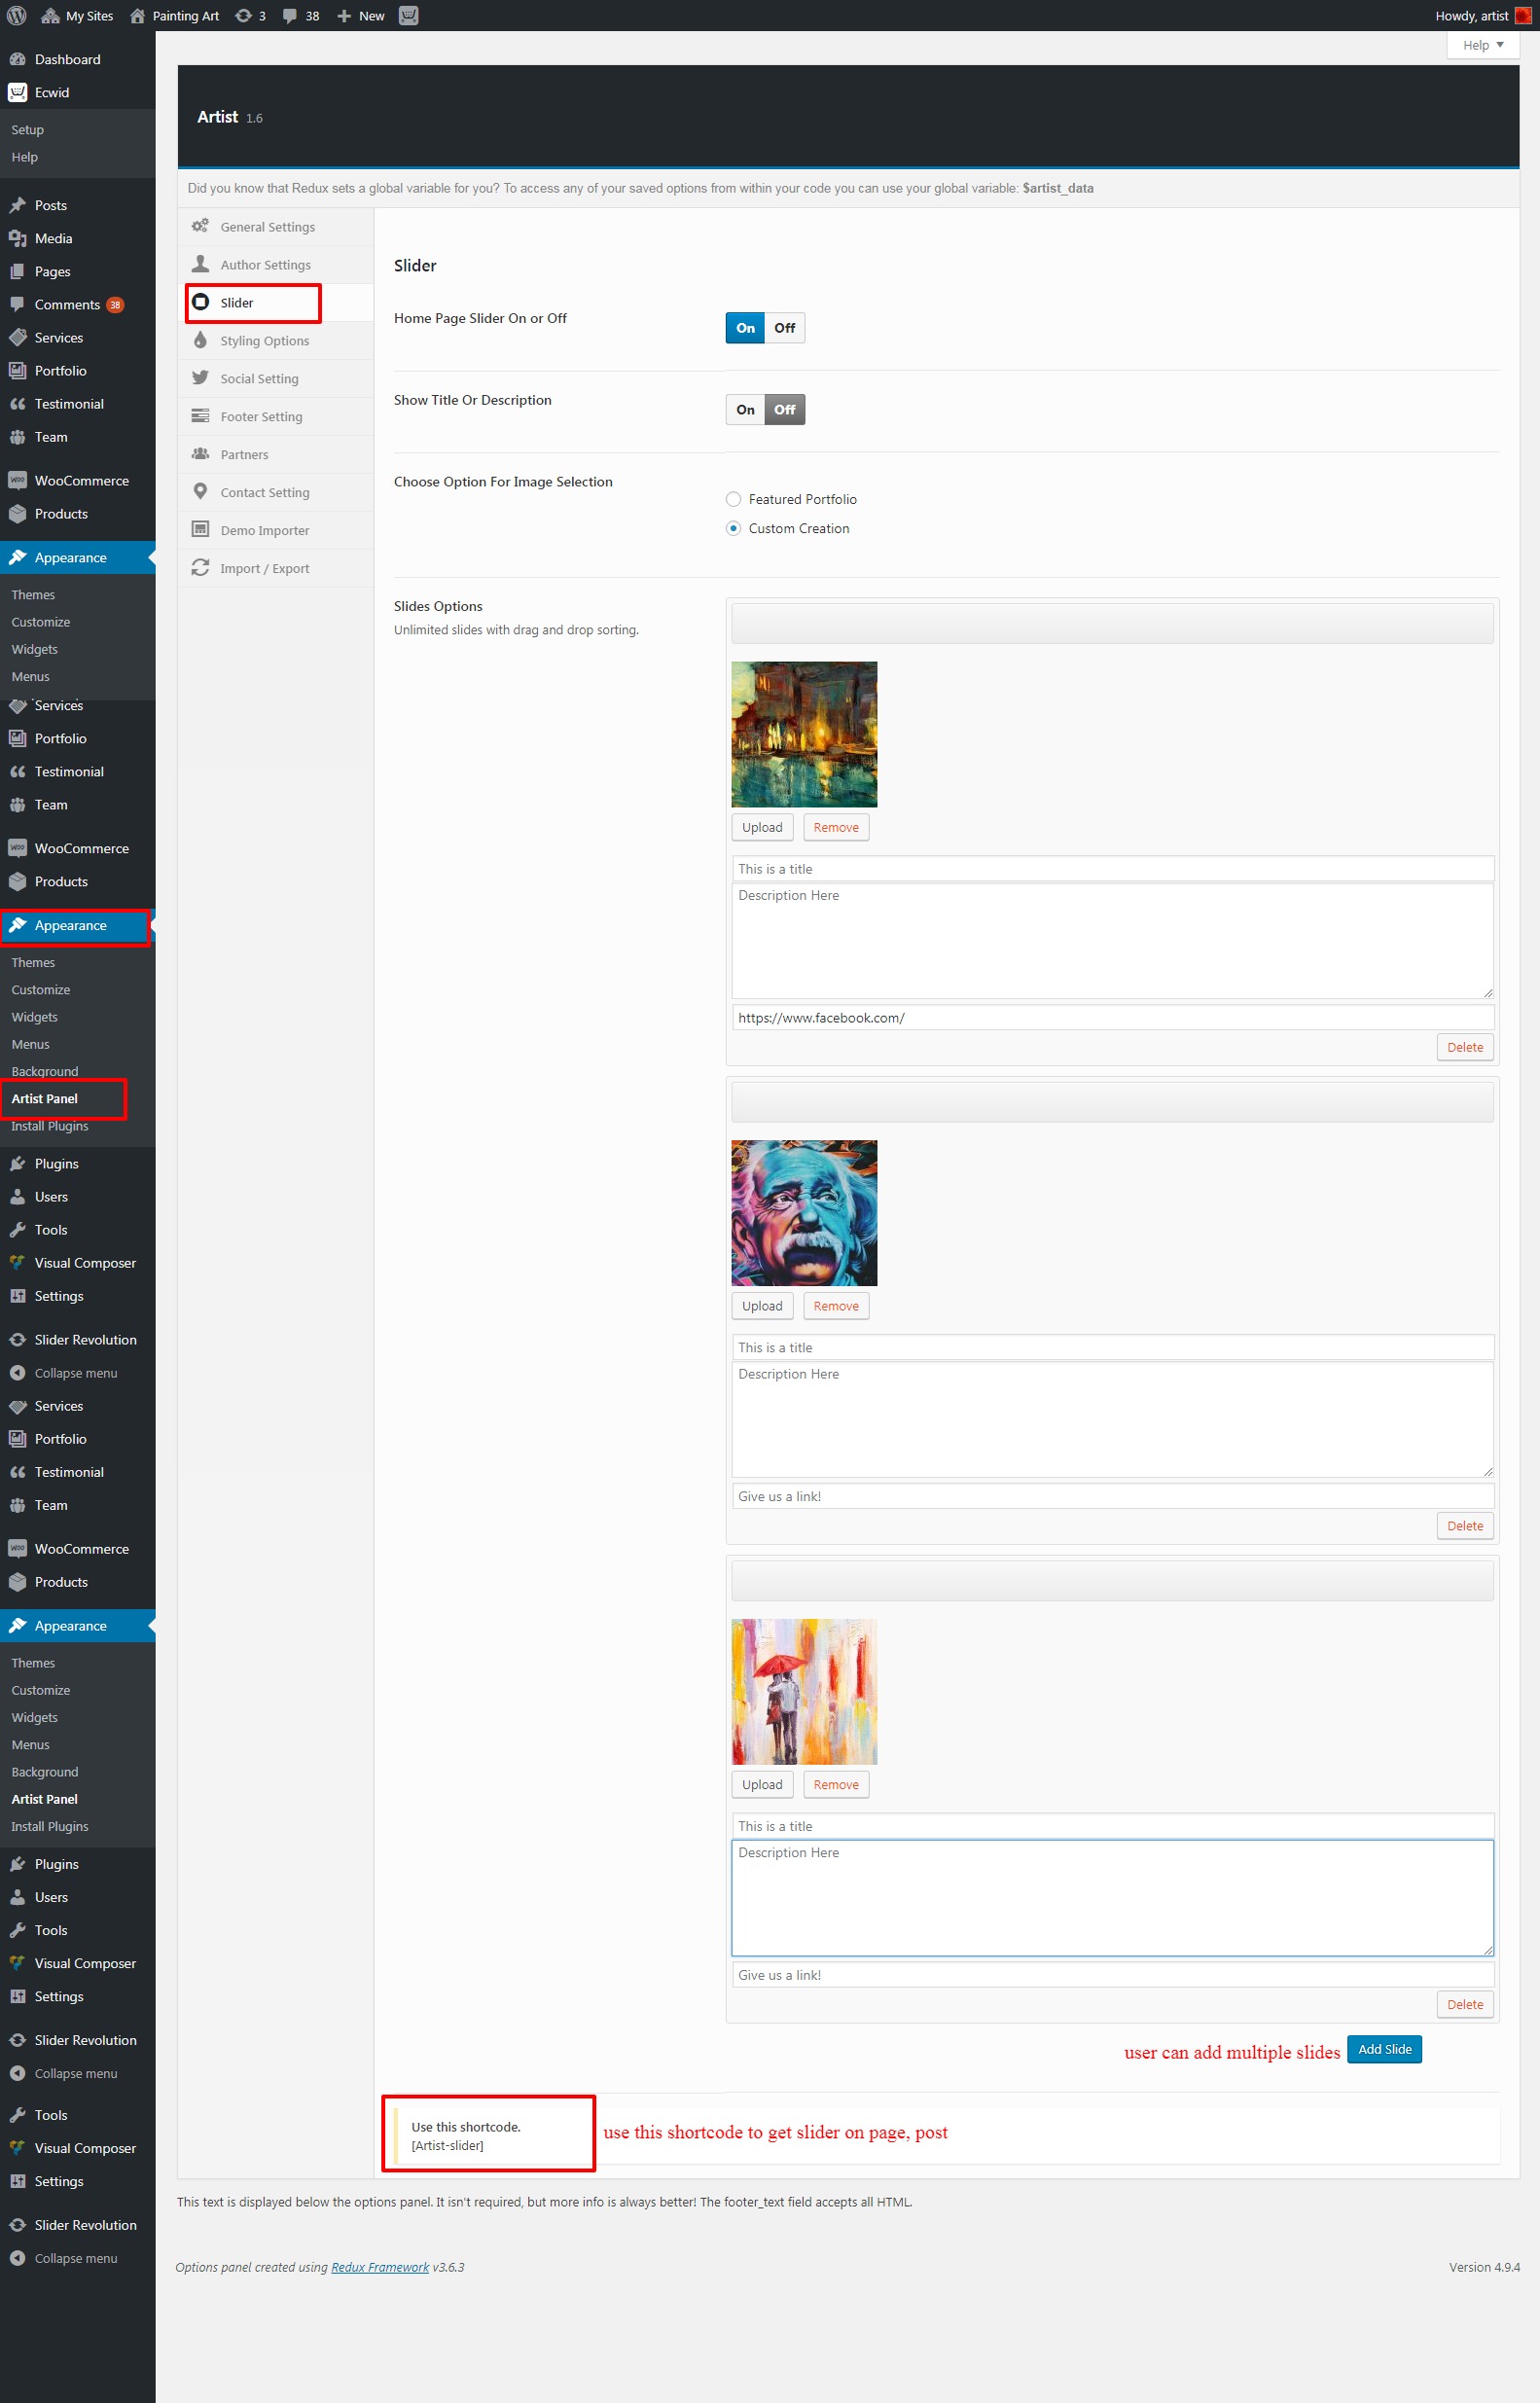Open Comments via its sidebar speech icon

(17, 304)
